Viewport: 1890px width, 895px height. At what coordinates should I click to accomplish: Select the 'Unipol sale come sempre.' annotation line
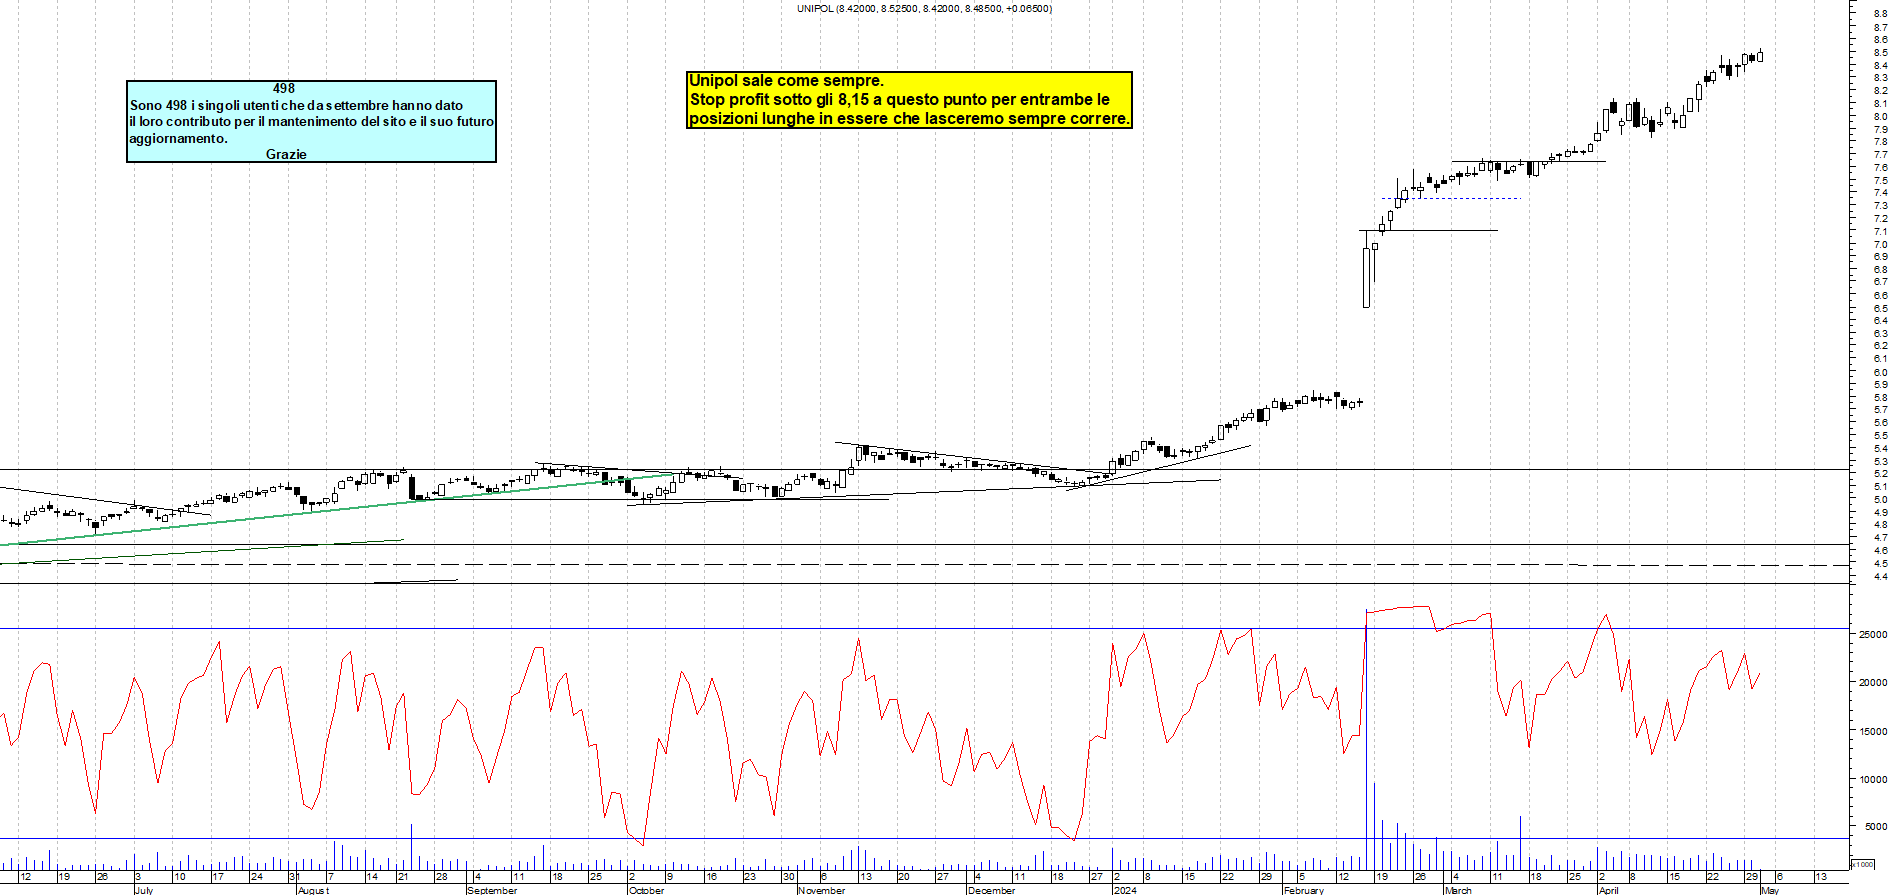[786, 80]
